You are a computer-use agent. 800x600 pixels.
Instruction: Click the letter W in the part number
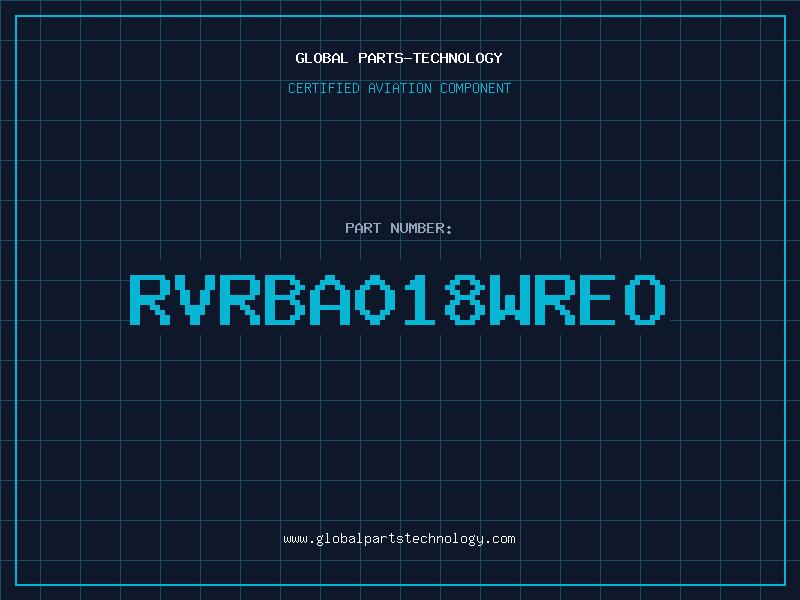pyautogui.click(x=509, y=300)
